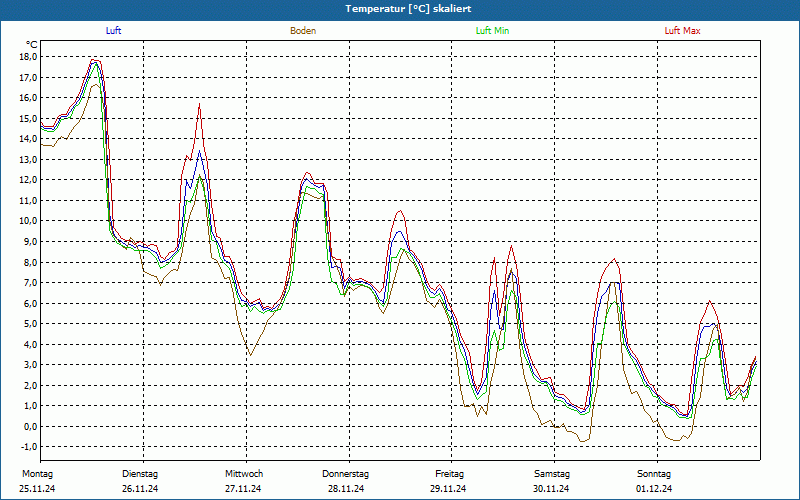Click the 18,0 y-axis value
800x500 pixels.
click(x=28, y=57)
